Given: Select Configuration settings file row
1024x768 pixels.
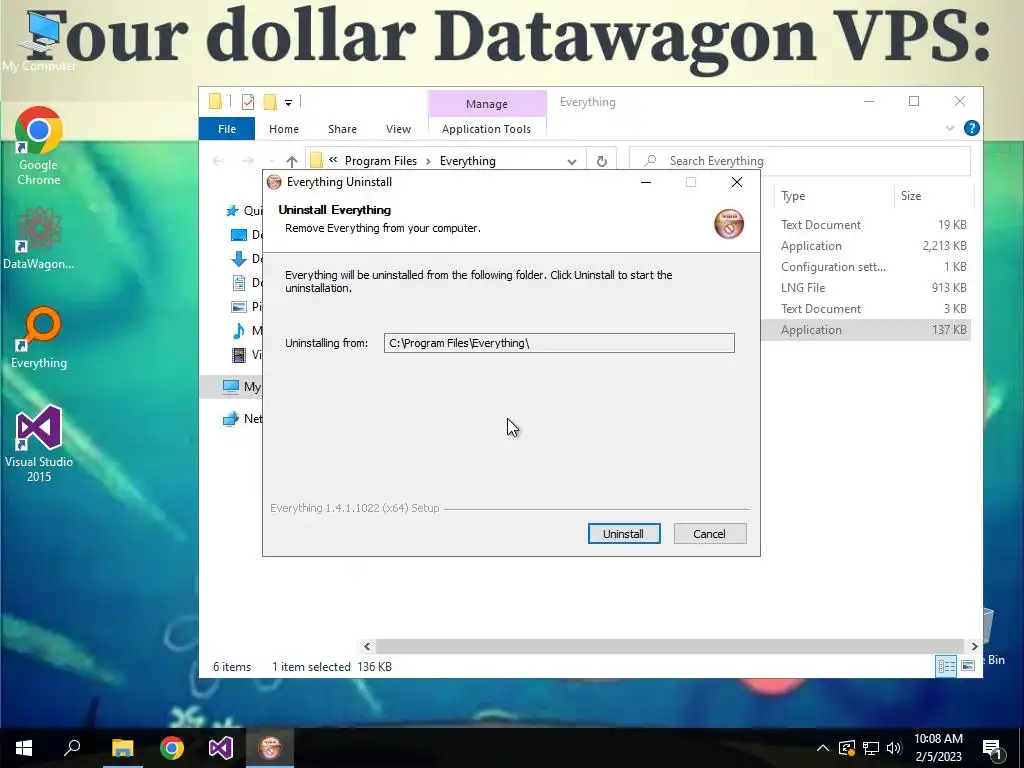Looking at the screenshot, I should tap(865, 266).
